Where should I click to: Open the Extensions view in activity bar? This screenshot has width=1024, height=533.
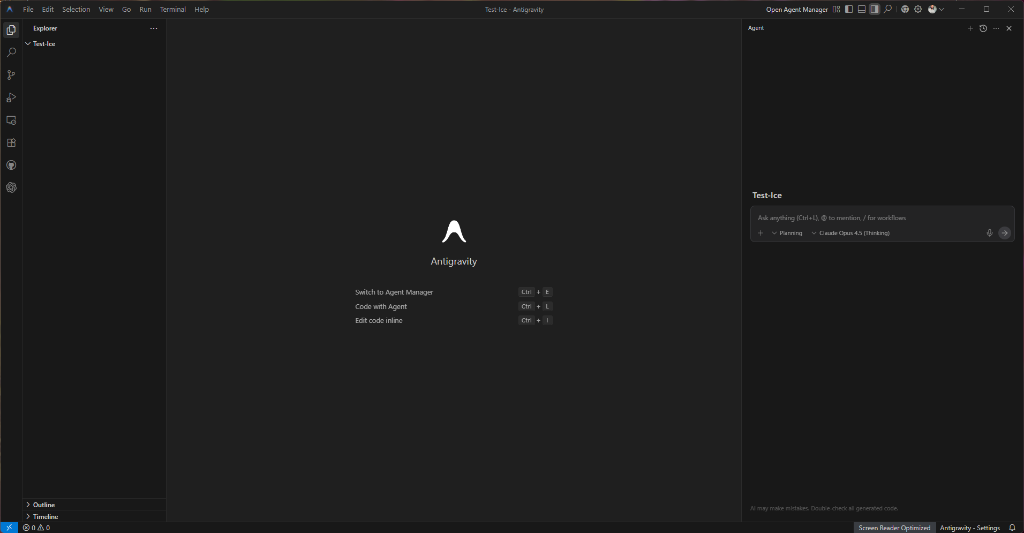(11, 142)
